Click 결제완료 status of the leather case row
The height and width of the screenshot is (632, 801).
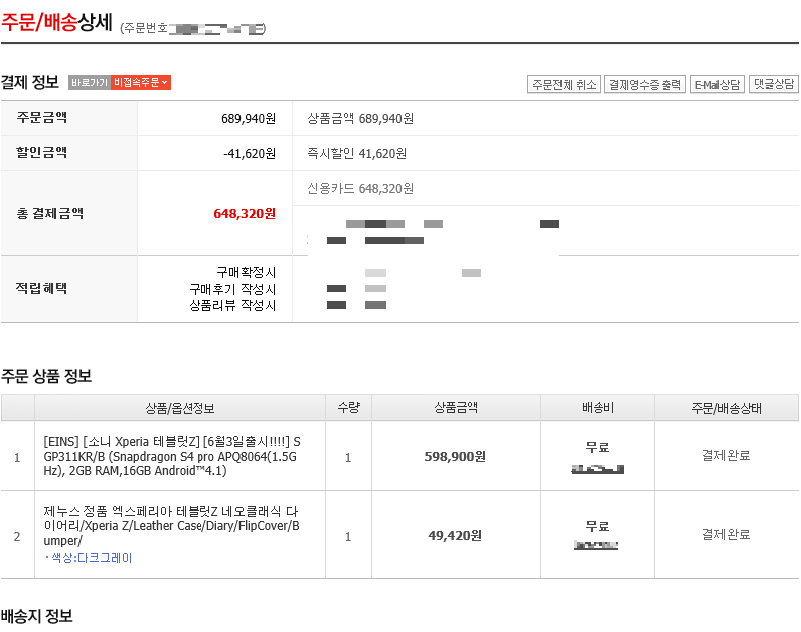pos(726,534)
